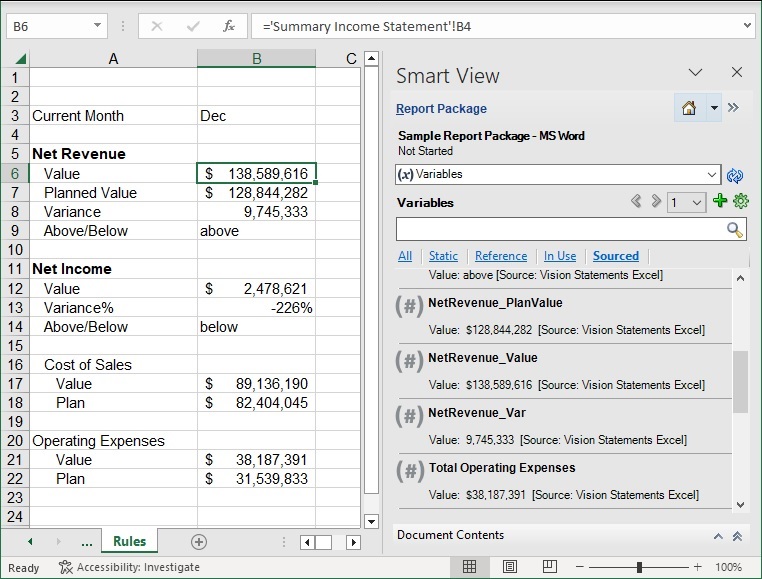Click the Cancel X in formula bar
762x579 pixels.
coord(156,26)
